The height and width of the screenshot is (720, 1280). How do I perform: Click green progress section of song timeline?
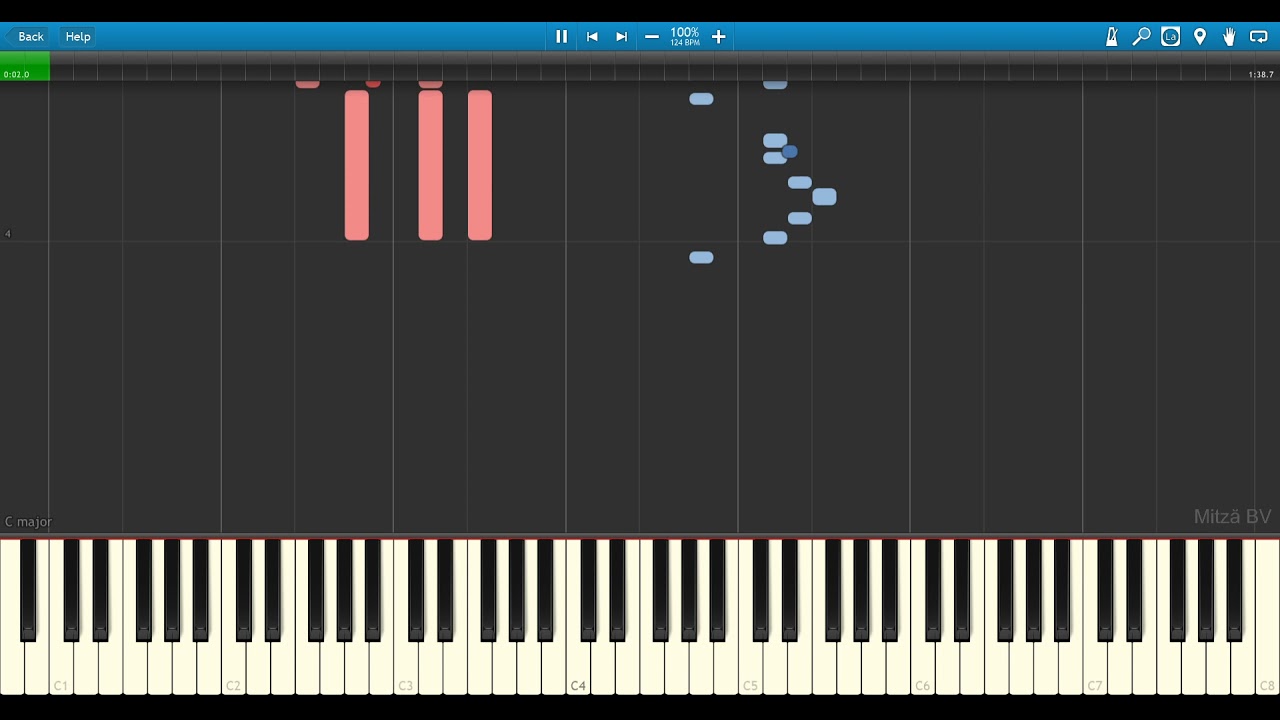point(25,67)
